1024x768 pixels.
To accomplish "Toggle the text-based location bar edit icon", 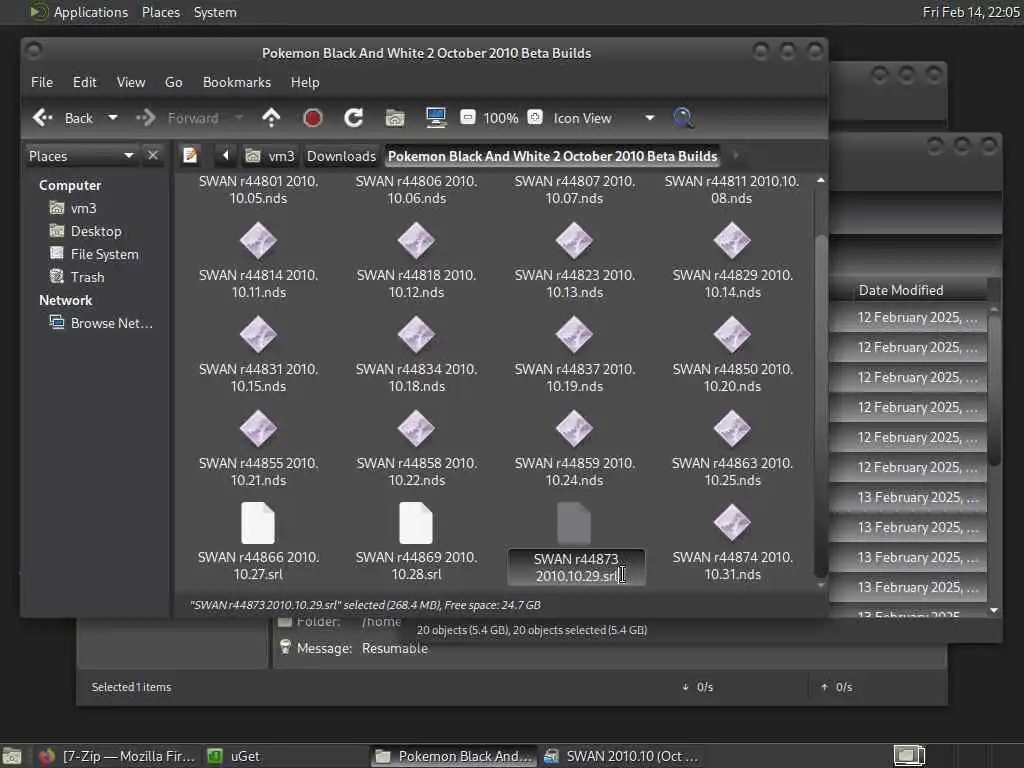I will pos(191,155).
